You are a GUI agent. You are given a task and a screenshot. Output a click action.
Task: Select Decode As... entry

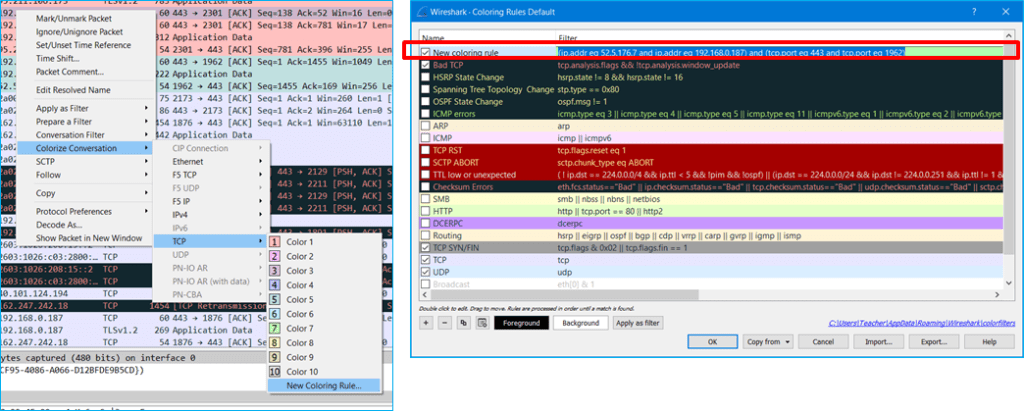point(57,225)
